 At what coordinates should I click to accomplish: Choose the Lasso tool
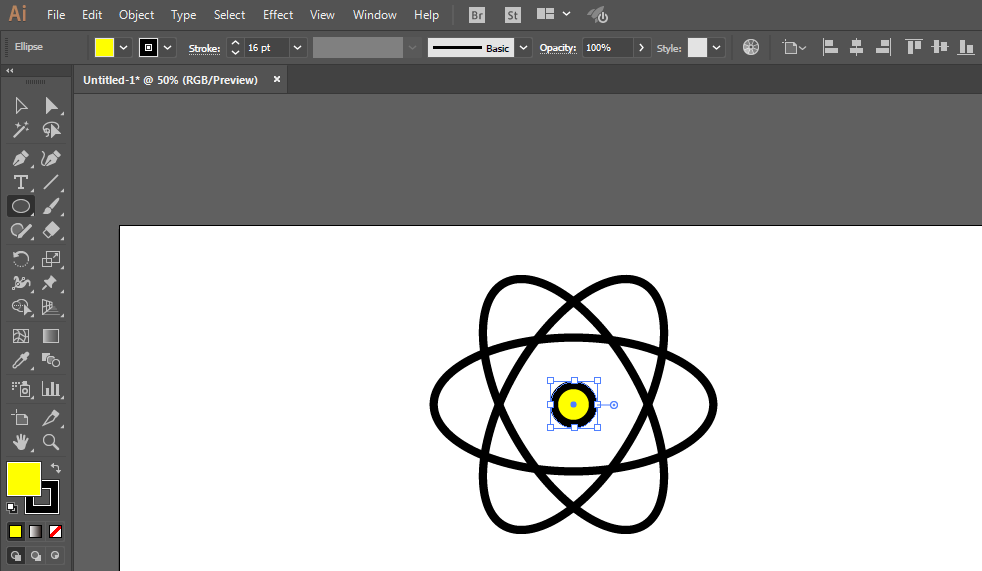[x=51, y=130]
